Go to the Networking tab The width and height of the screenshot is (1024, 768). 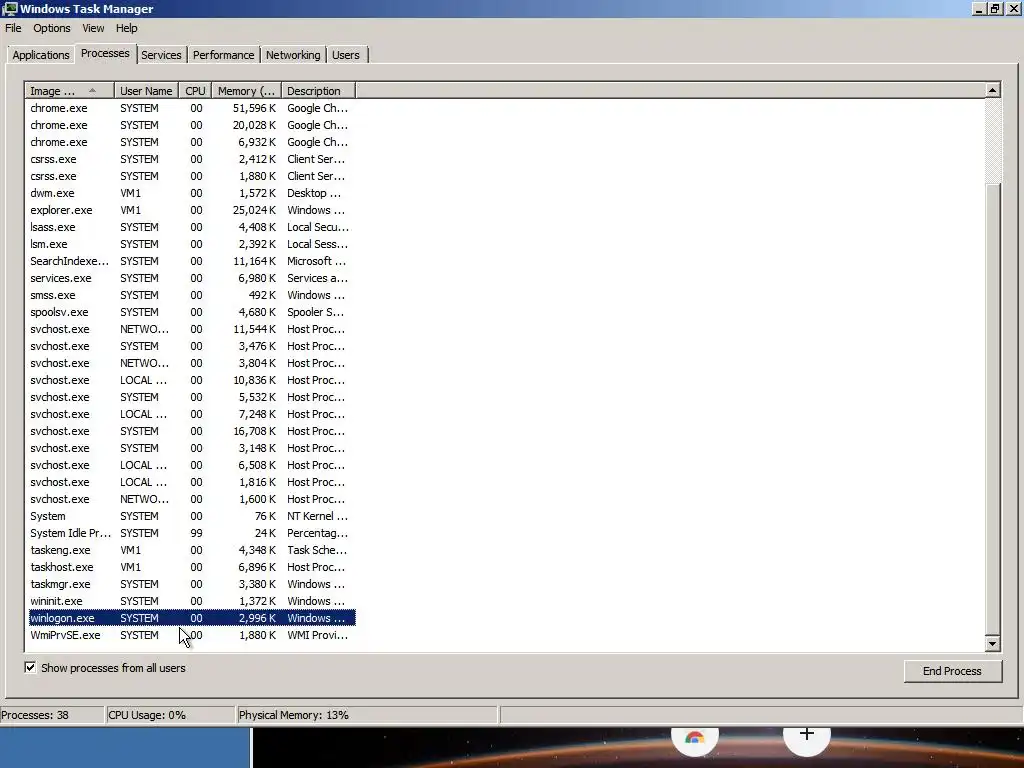point(293,55)
